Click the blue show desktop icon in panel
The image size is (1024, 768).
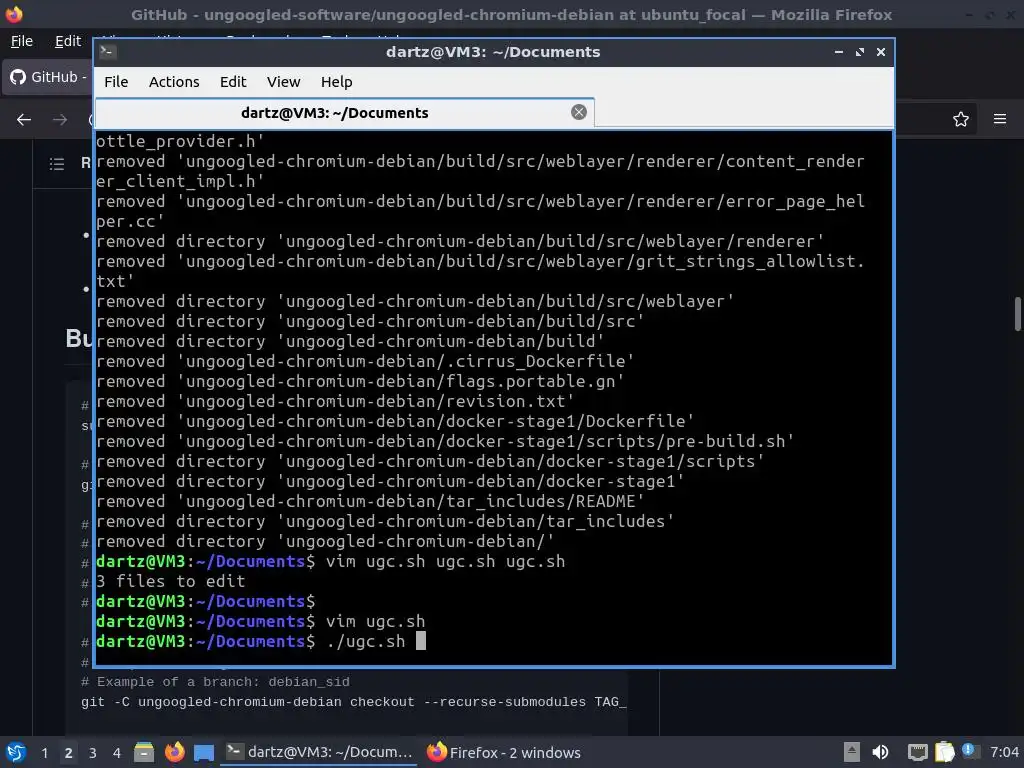[x=204, y=753]
